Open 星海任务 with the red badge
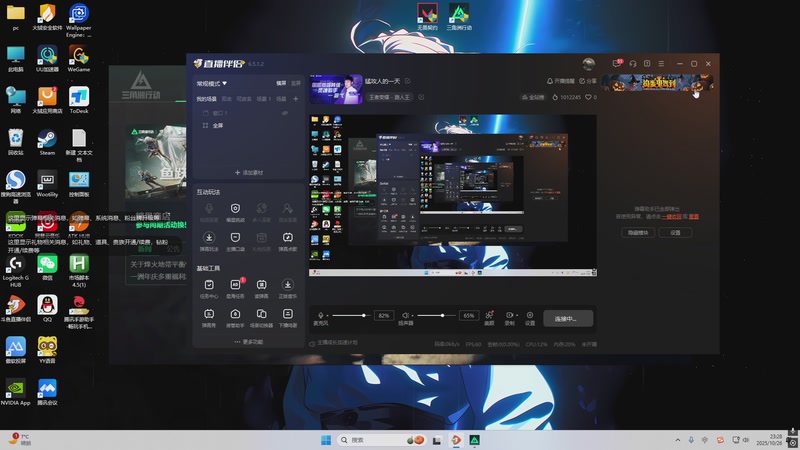The width and height of the screenshot is (800, 450). point(235,285)
